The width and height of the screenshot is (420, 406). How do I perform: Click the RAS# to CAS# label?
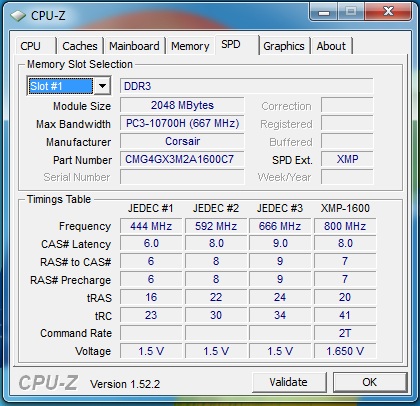[75, 262]
